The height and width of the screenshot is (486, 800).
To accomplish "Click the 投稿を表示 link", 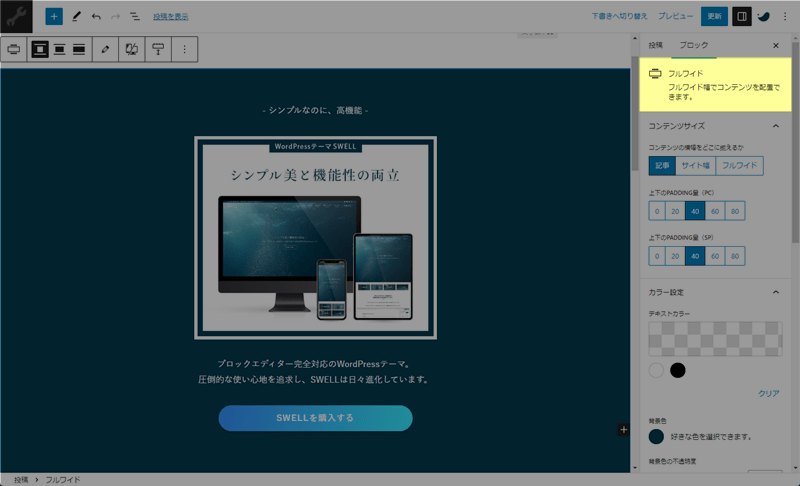I will (170, 17).
